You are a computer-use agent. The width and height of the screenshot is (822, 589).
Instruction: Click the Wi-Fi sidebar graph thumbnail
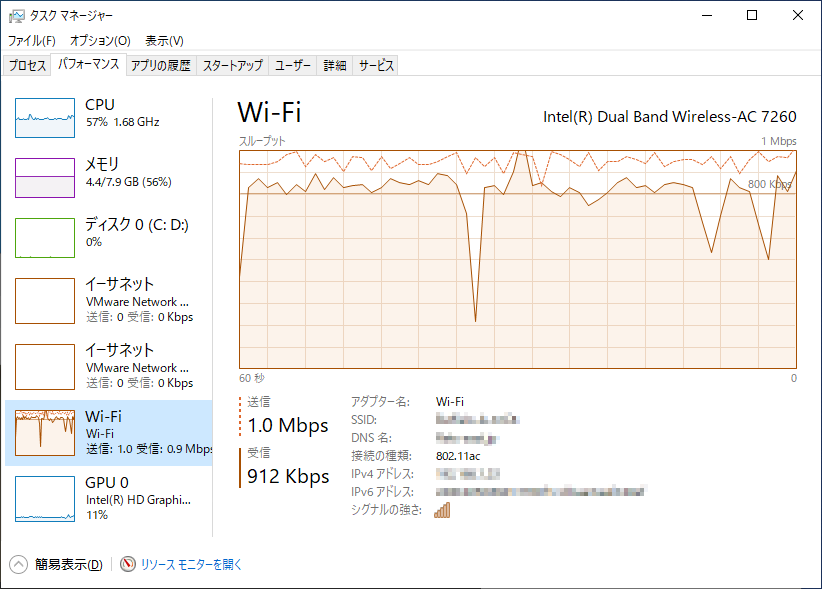point(45,432)
